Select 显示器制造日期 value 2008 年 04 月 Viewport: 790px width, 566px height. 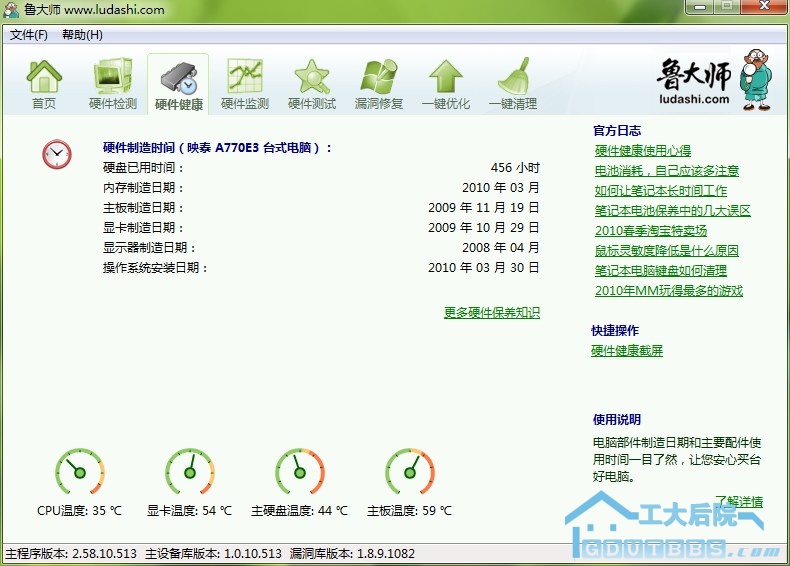click(x=501, y=247)
